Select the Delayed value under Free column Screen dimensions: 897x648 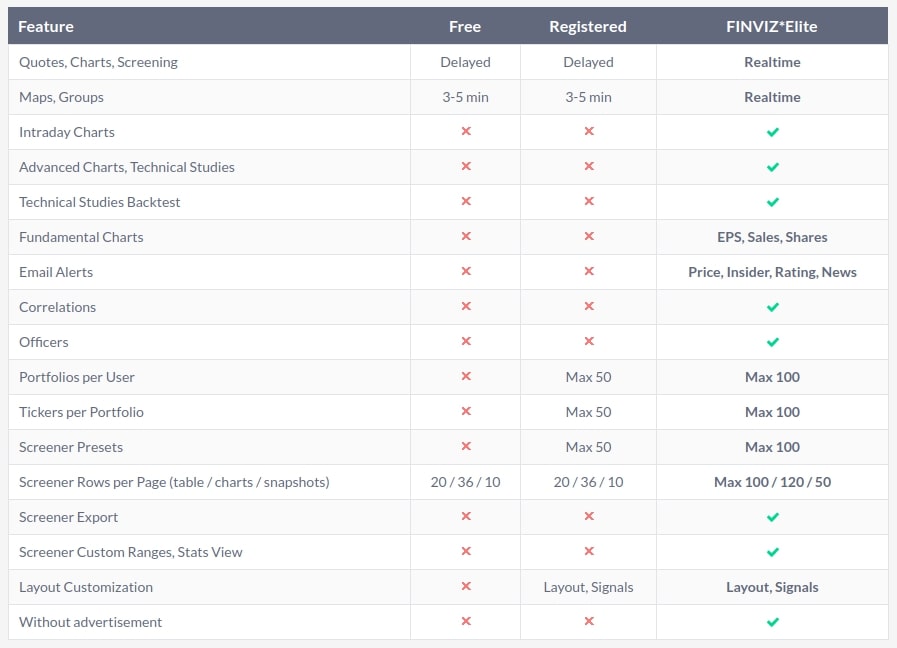click(x=464, y=62)
